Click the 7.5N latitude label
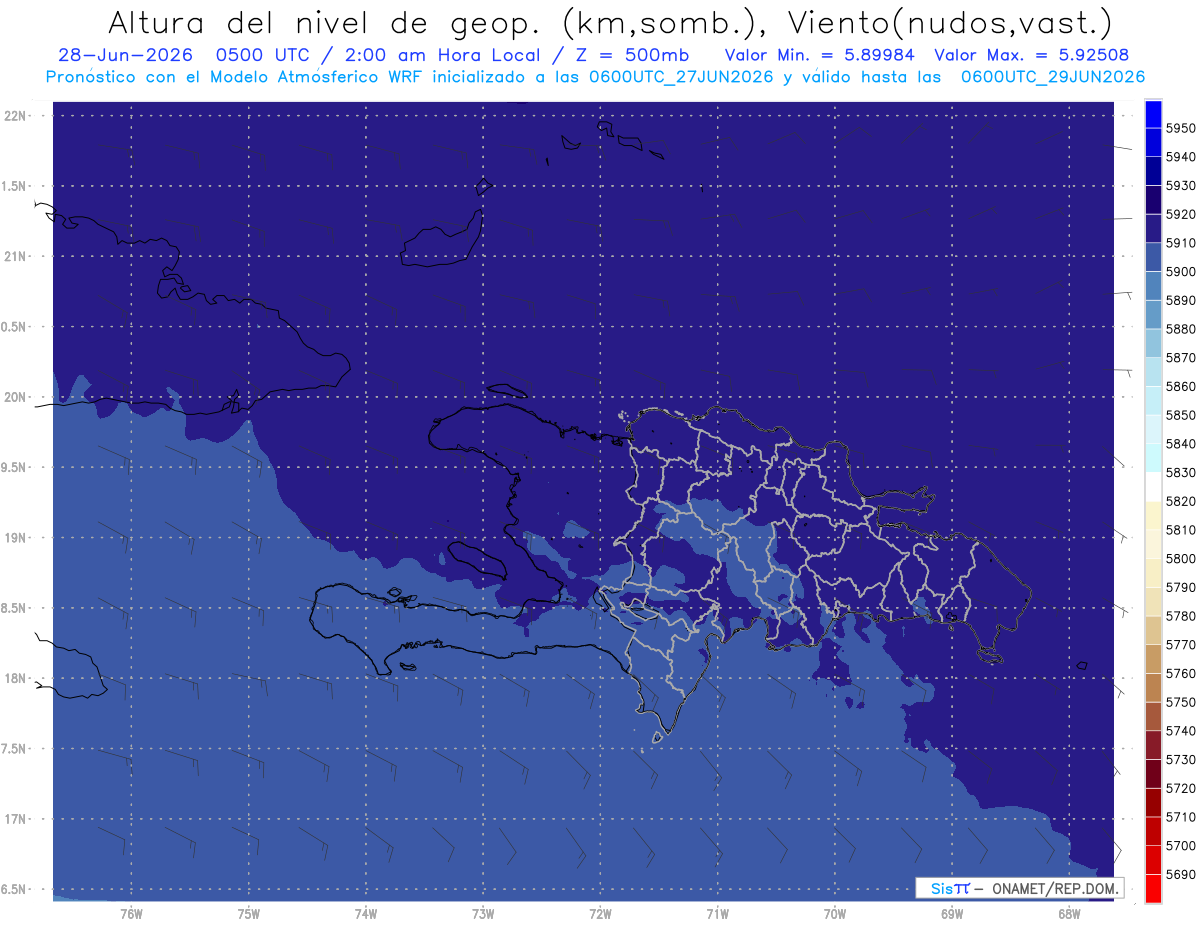The image size is (1200, 927). (x=15, y=748)
